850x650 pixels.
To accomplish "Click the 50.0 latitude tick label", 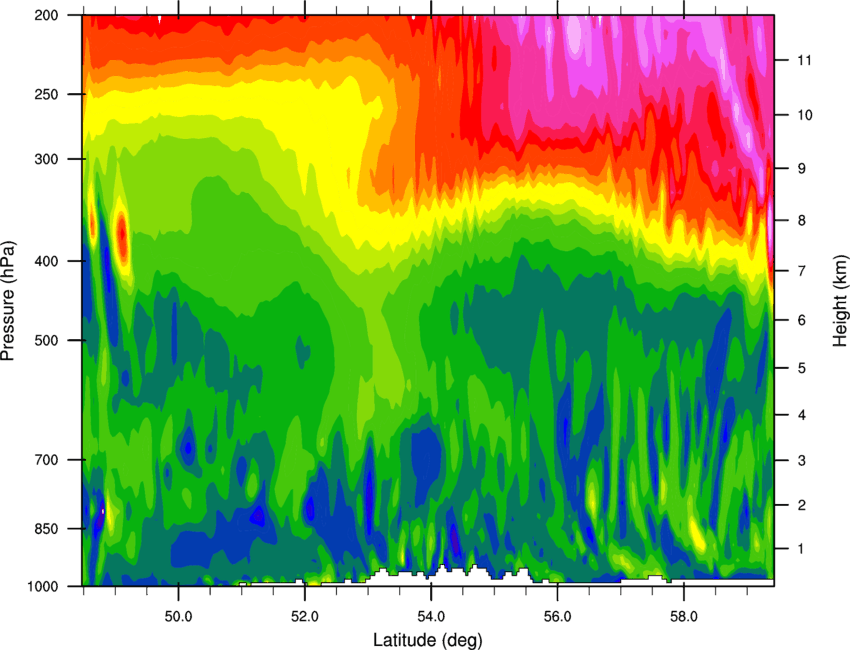I will click(178, 617).
